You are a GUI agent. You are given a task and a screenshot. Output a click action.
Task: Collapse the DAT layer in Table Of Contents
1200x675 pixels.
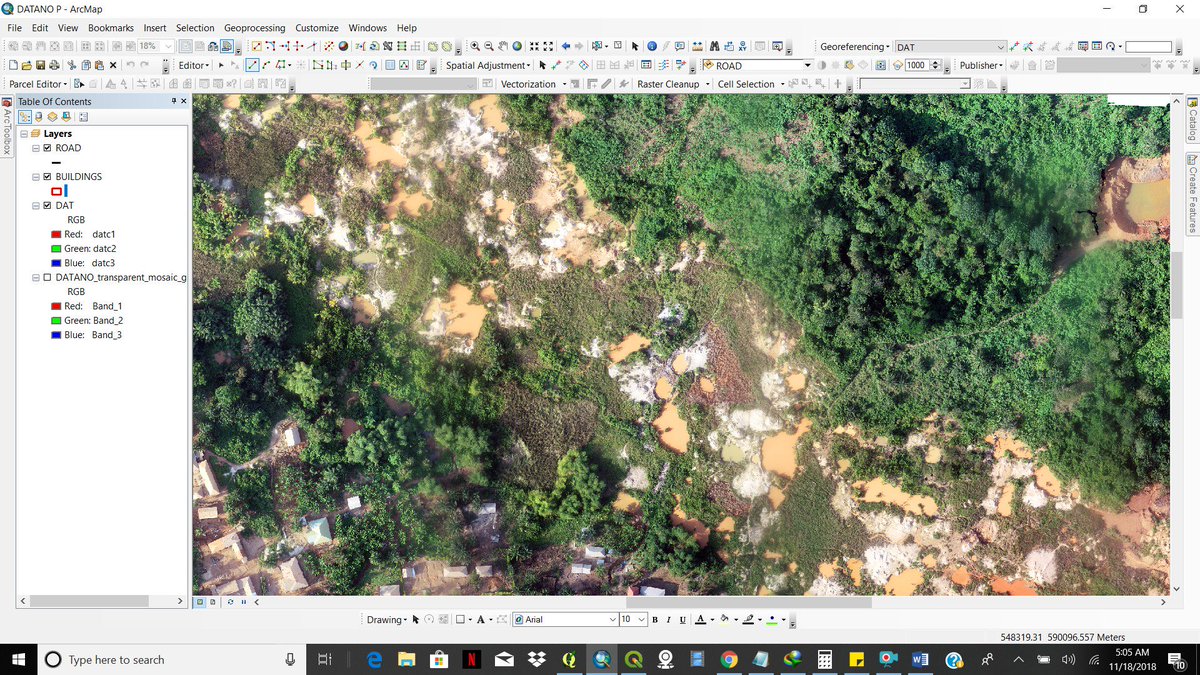[35, 205]
